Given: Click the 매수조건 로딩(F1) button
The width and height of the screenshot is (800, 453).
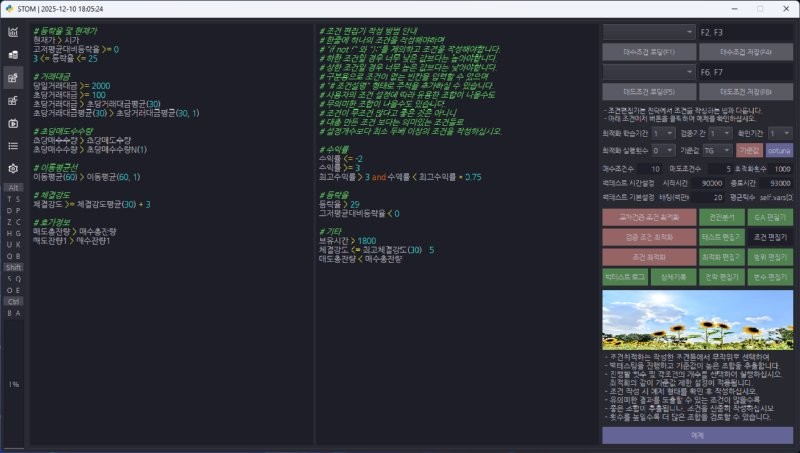Looking at the screenshot, I should (649, 51).
